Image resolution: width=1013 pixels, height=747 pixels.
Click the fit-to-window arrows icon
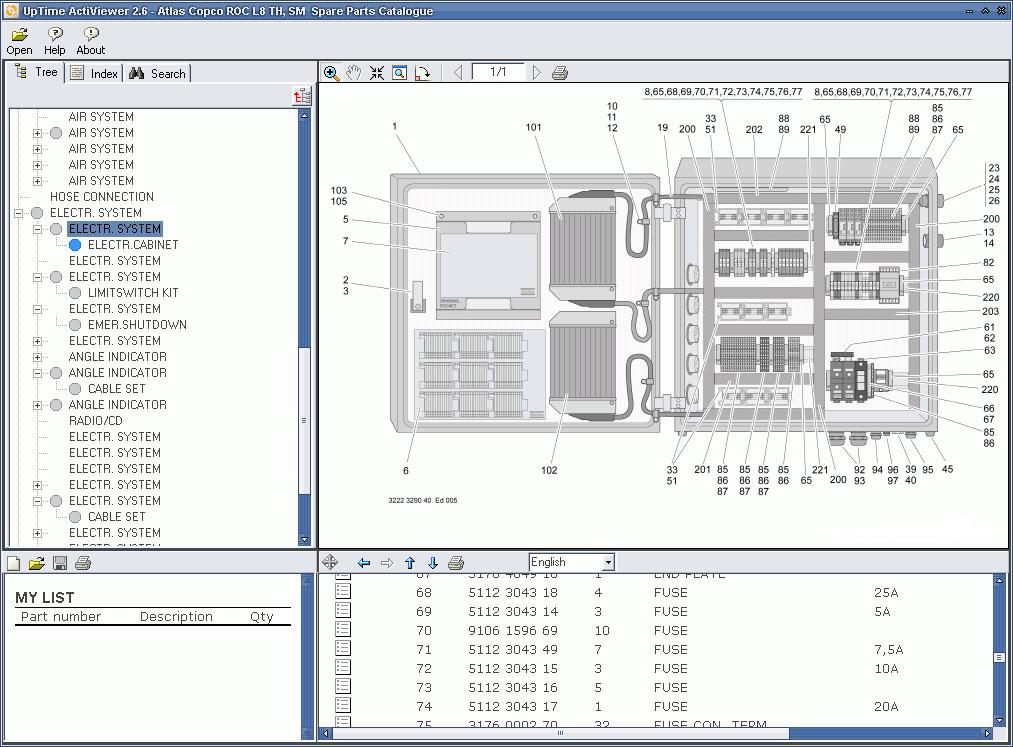pos(377,73)
